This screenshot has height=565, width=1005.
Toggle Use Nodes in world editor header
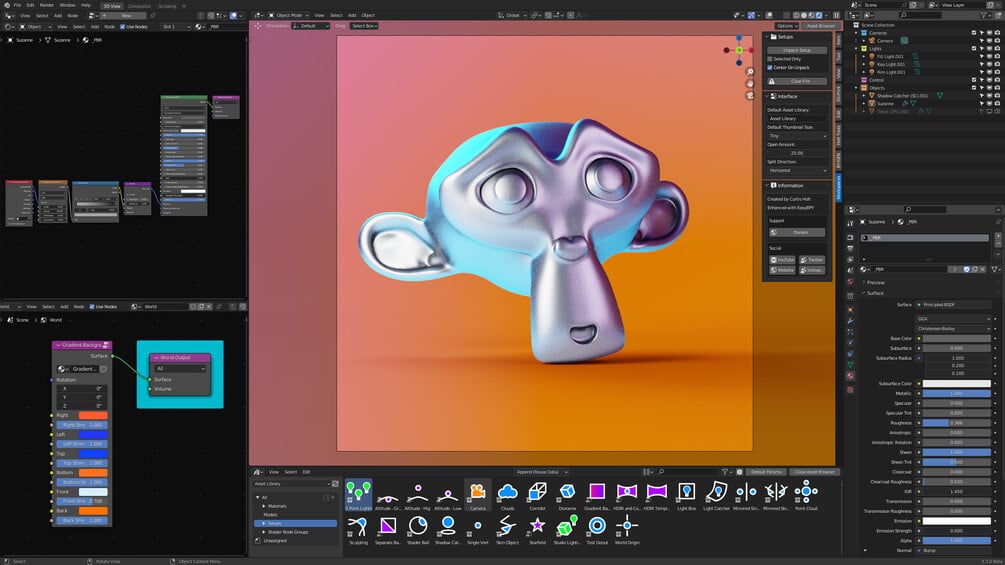pyautogui.click(x=92, y=307)
